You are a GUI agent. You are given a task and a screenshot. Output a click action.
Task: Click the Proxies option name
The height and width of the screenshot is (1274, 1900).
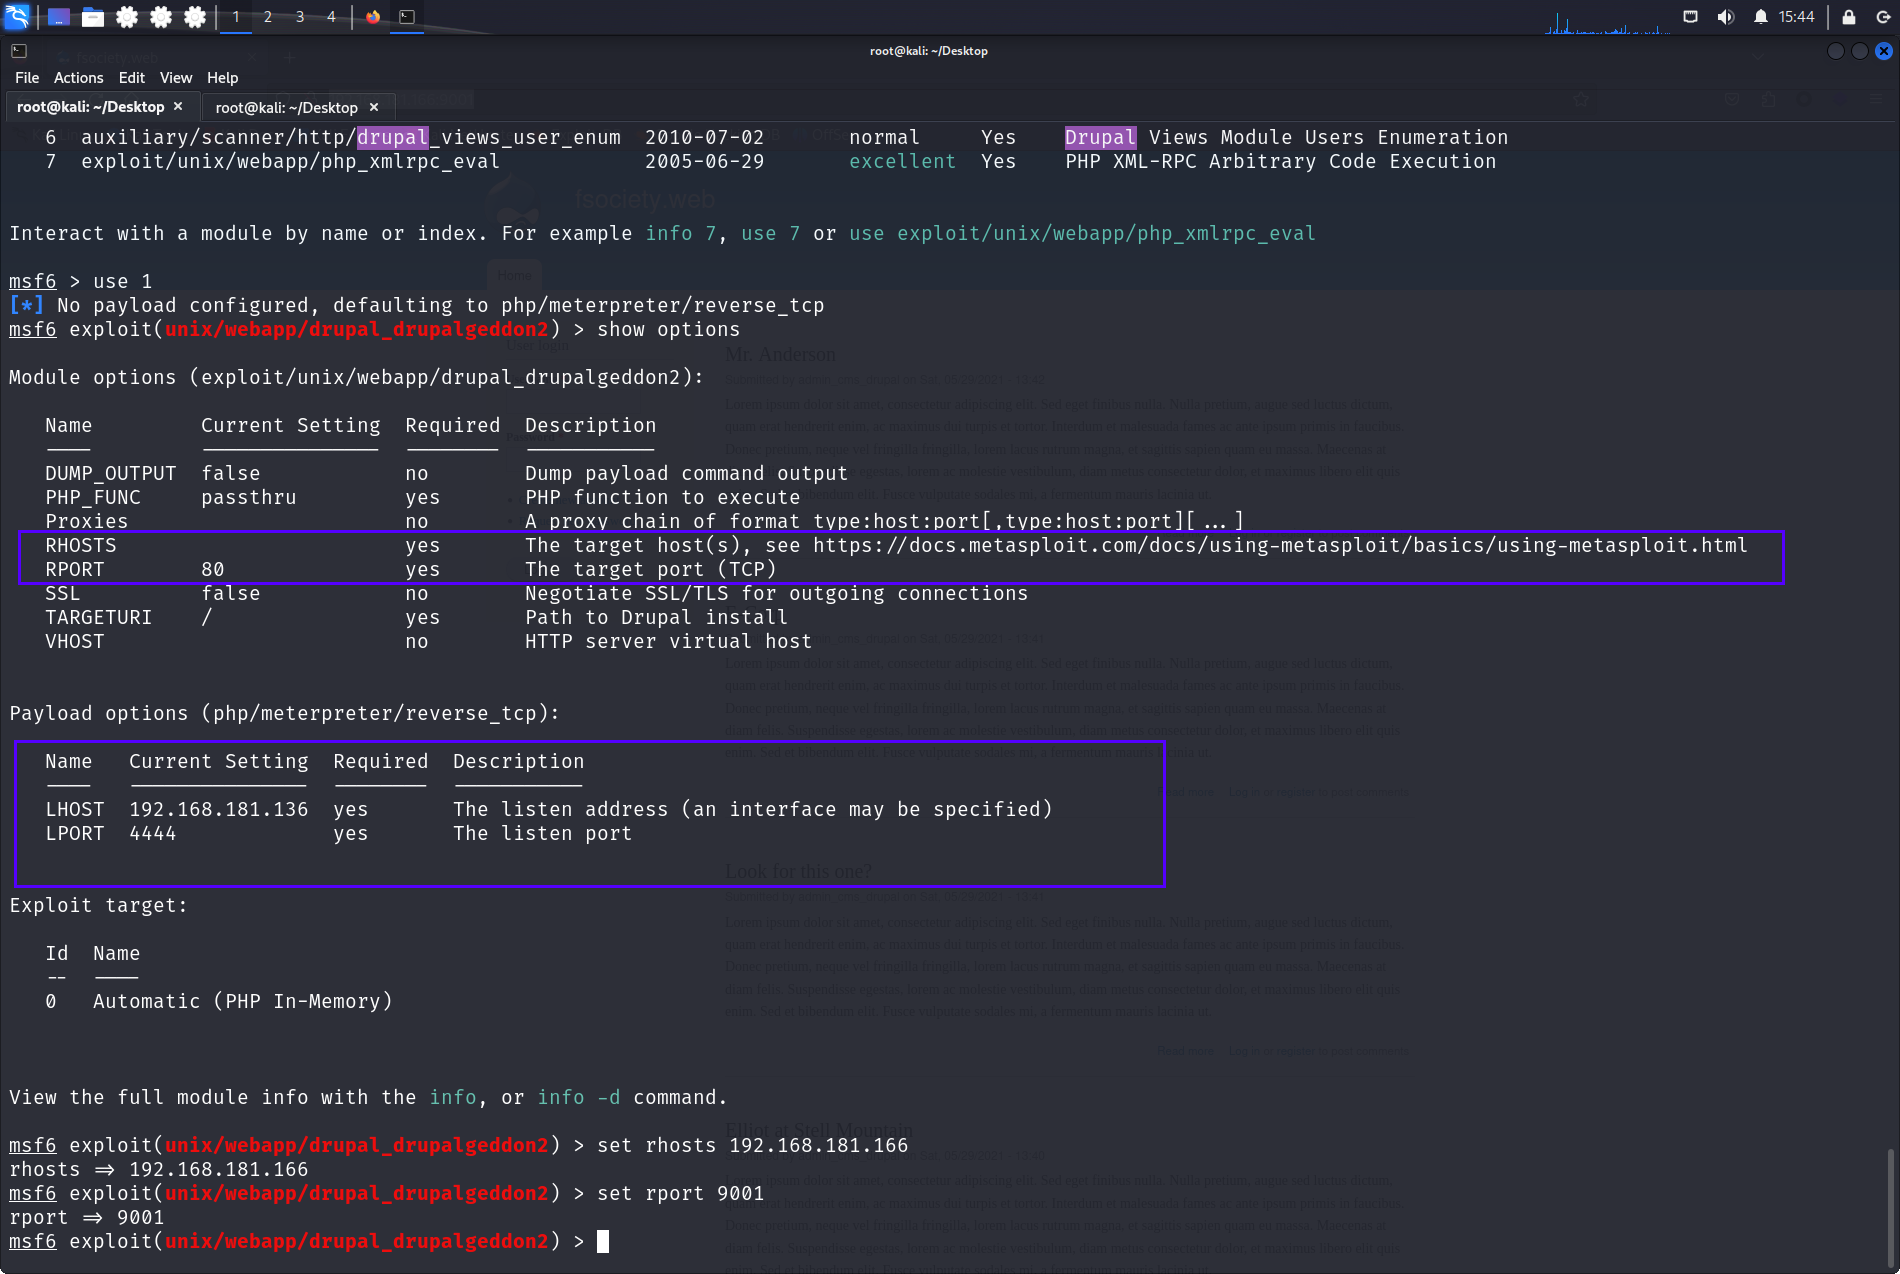[87, 521]
